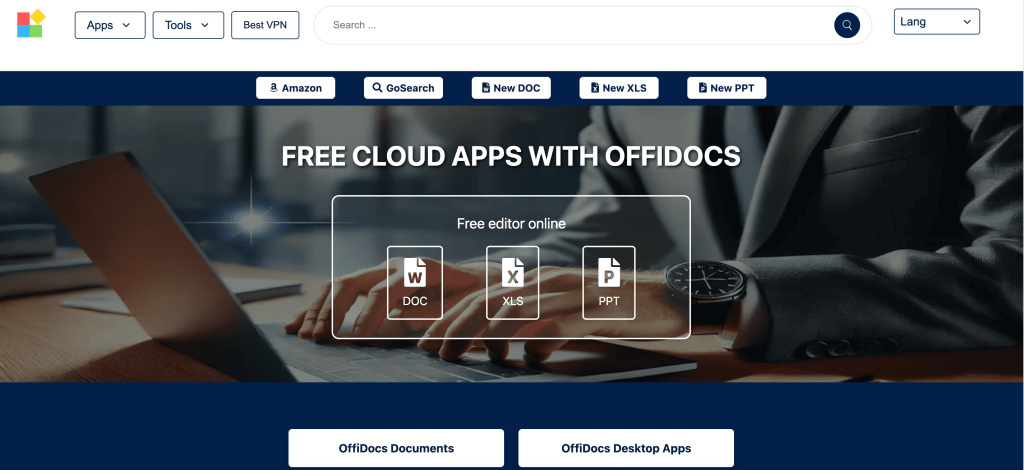Viewport: 1024px width, 470px height.
Task: Click the Free Cloud Apps with OffiDocs title
Action: [511, 157]
